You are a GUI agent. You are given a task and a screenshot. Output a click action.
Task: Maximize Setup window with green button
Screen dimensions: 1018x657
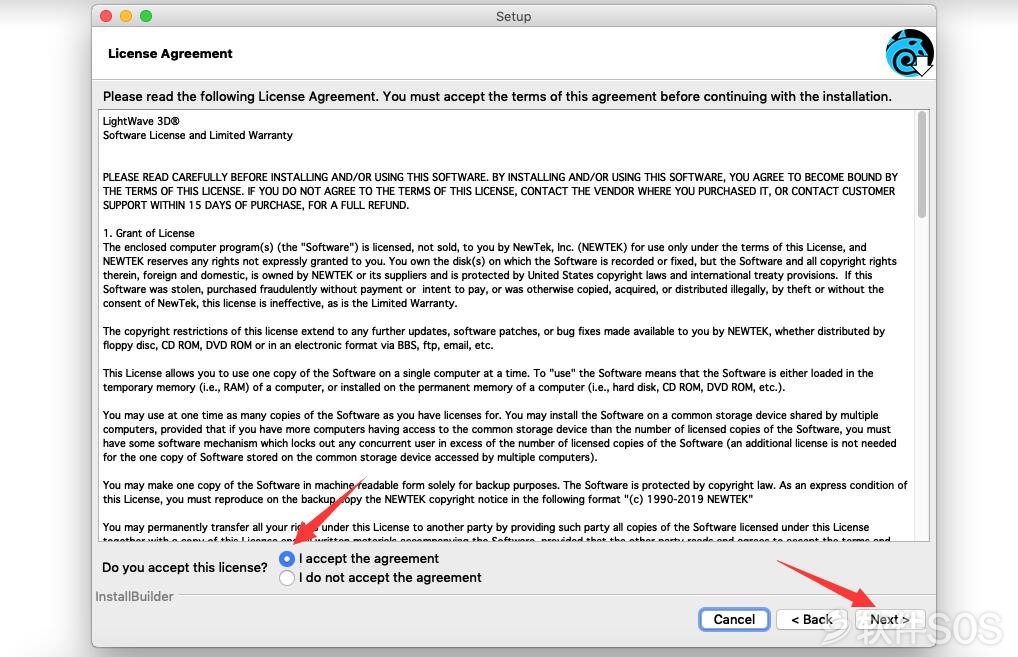click(146, 16)
